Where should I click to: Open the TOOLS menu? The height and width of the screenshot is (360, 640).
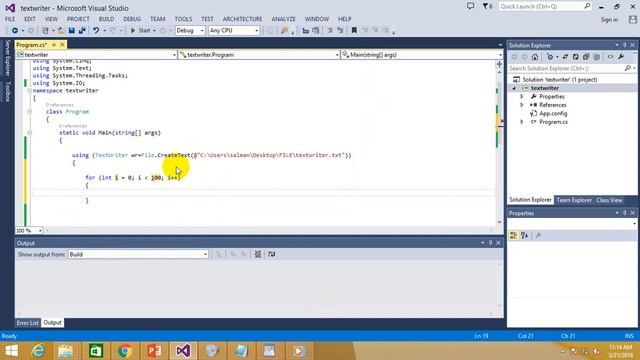coord(183,19)
